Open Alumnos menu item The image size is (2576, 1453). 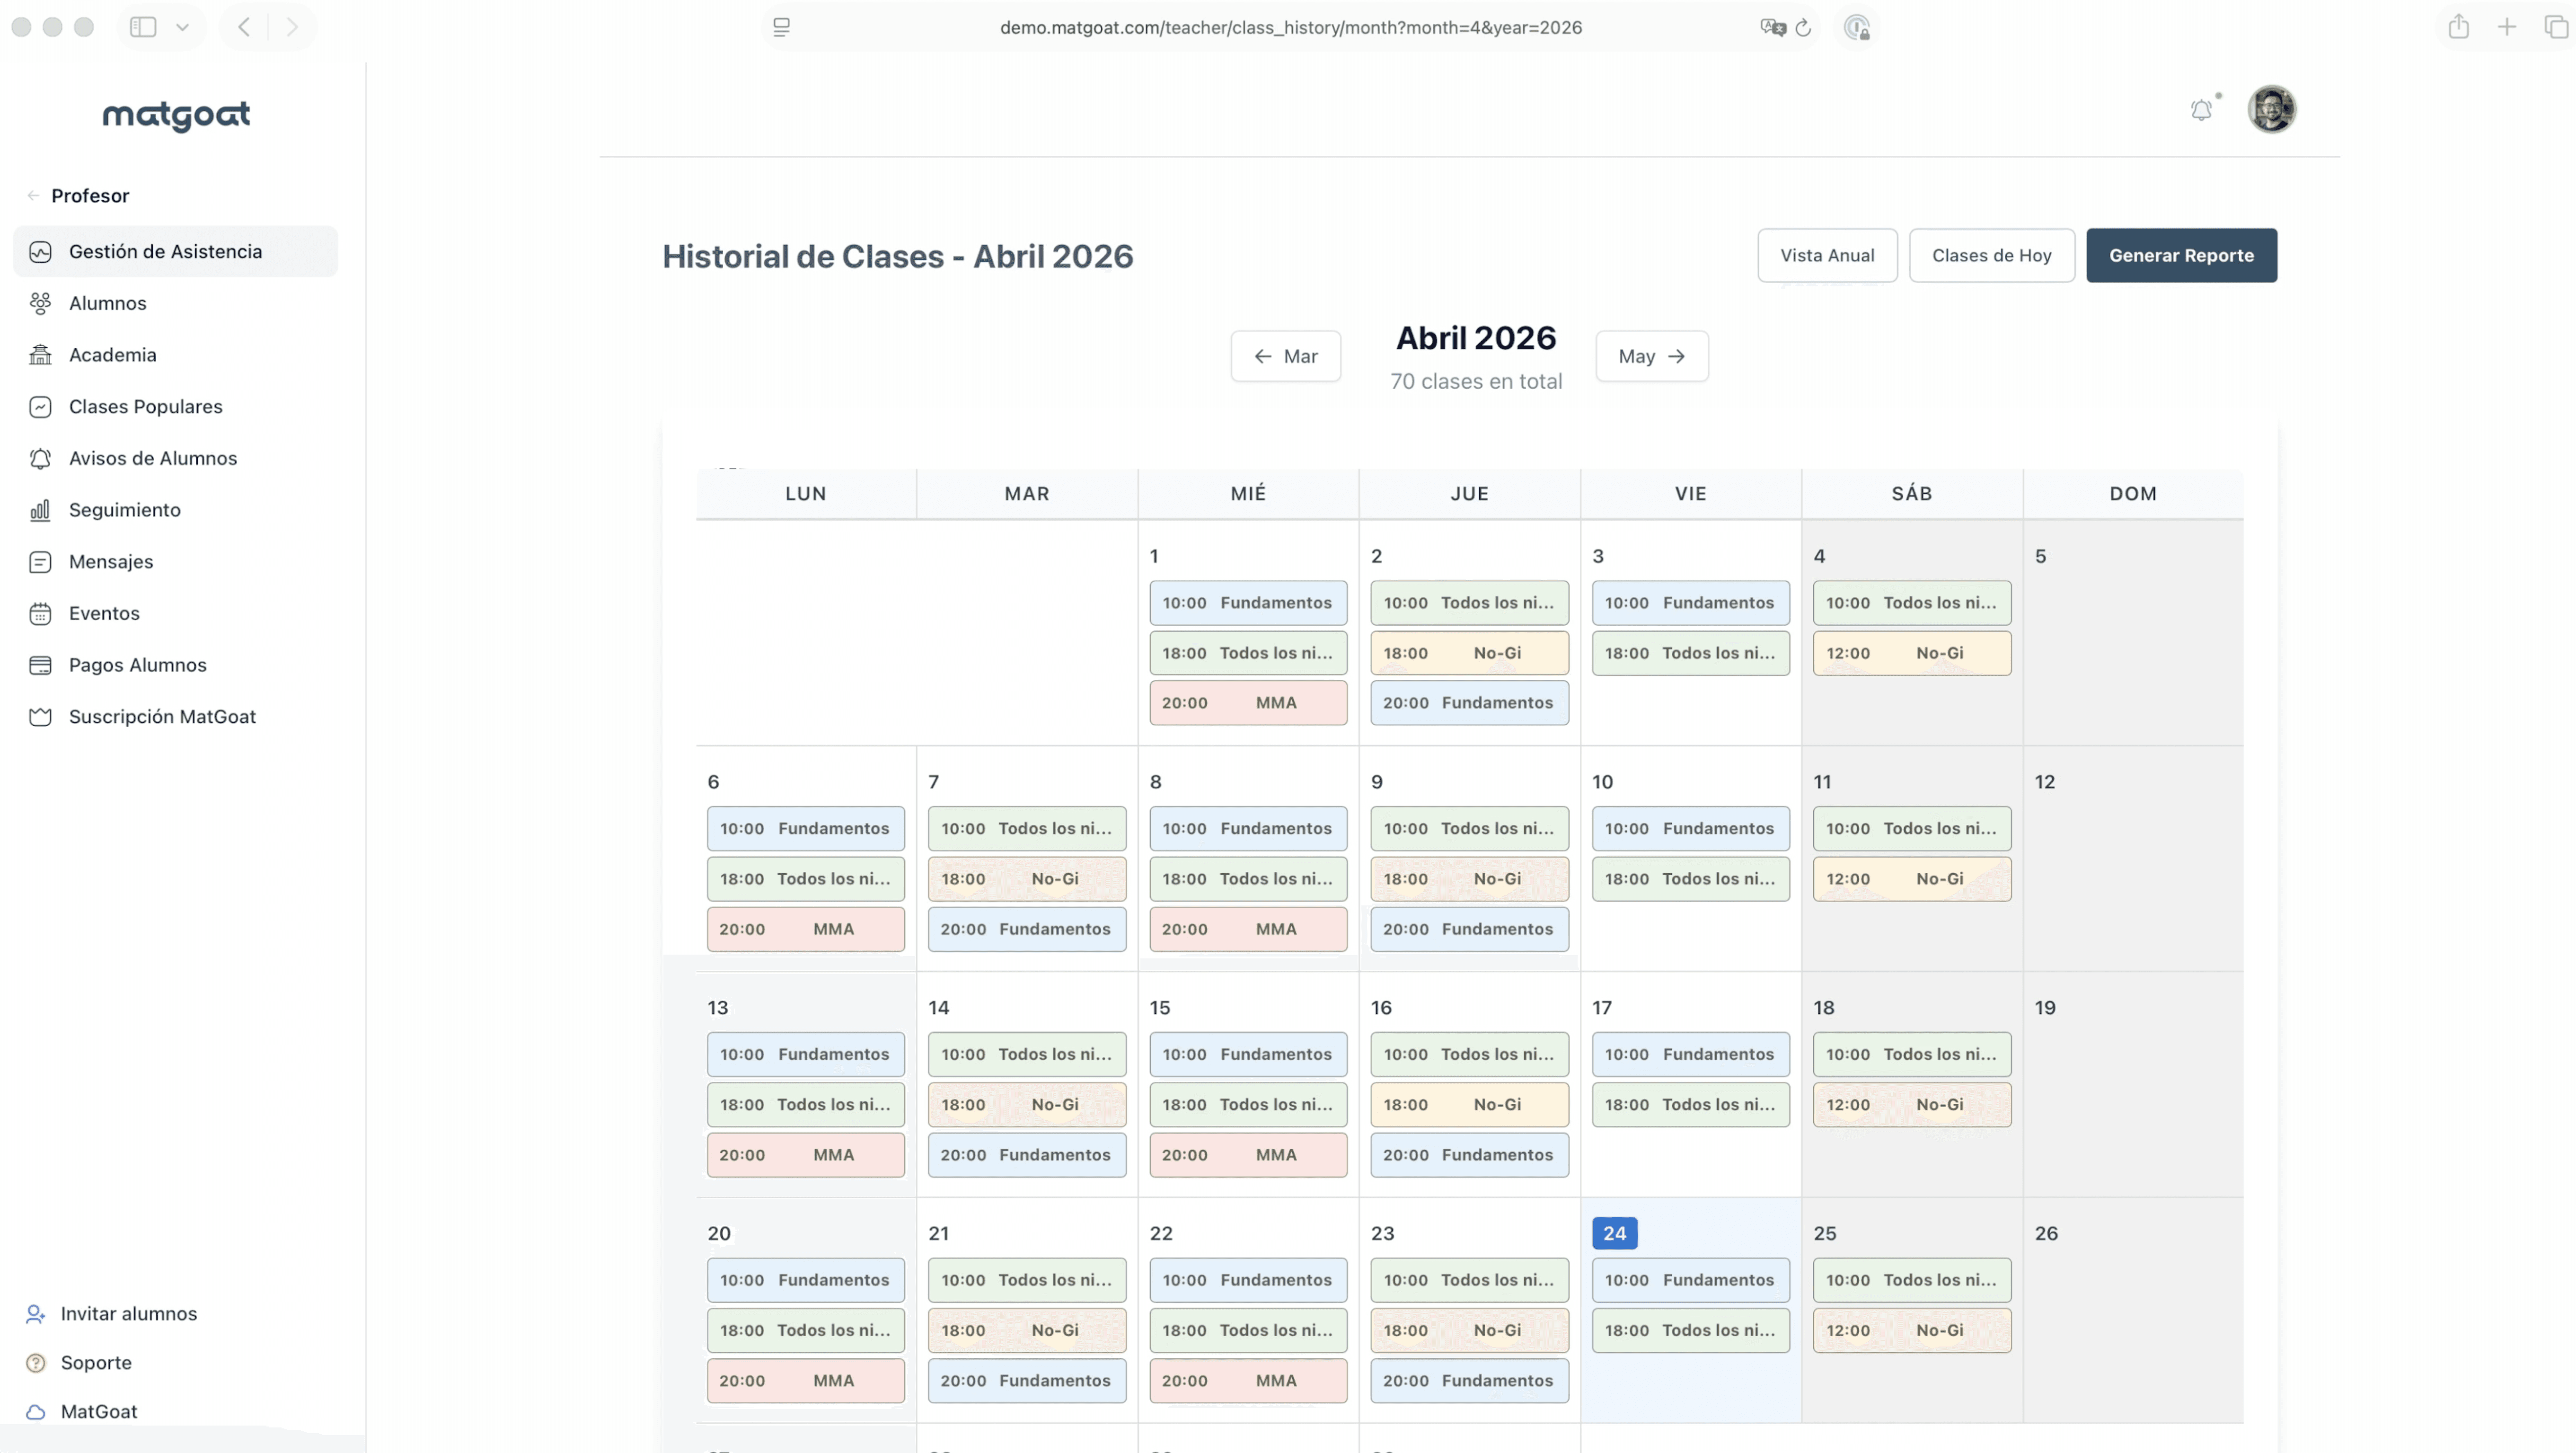pyautogui.click(x=175, y=303)
